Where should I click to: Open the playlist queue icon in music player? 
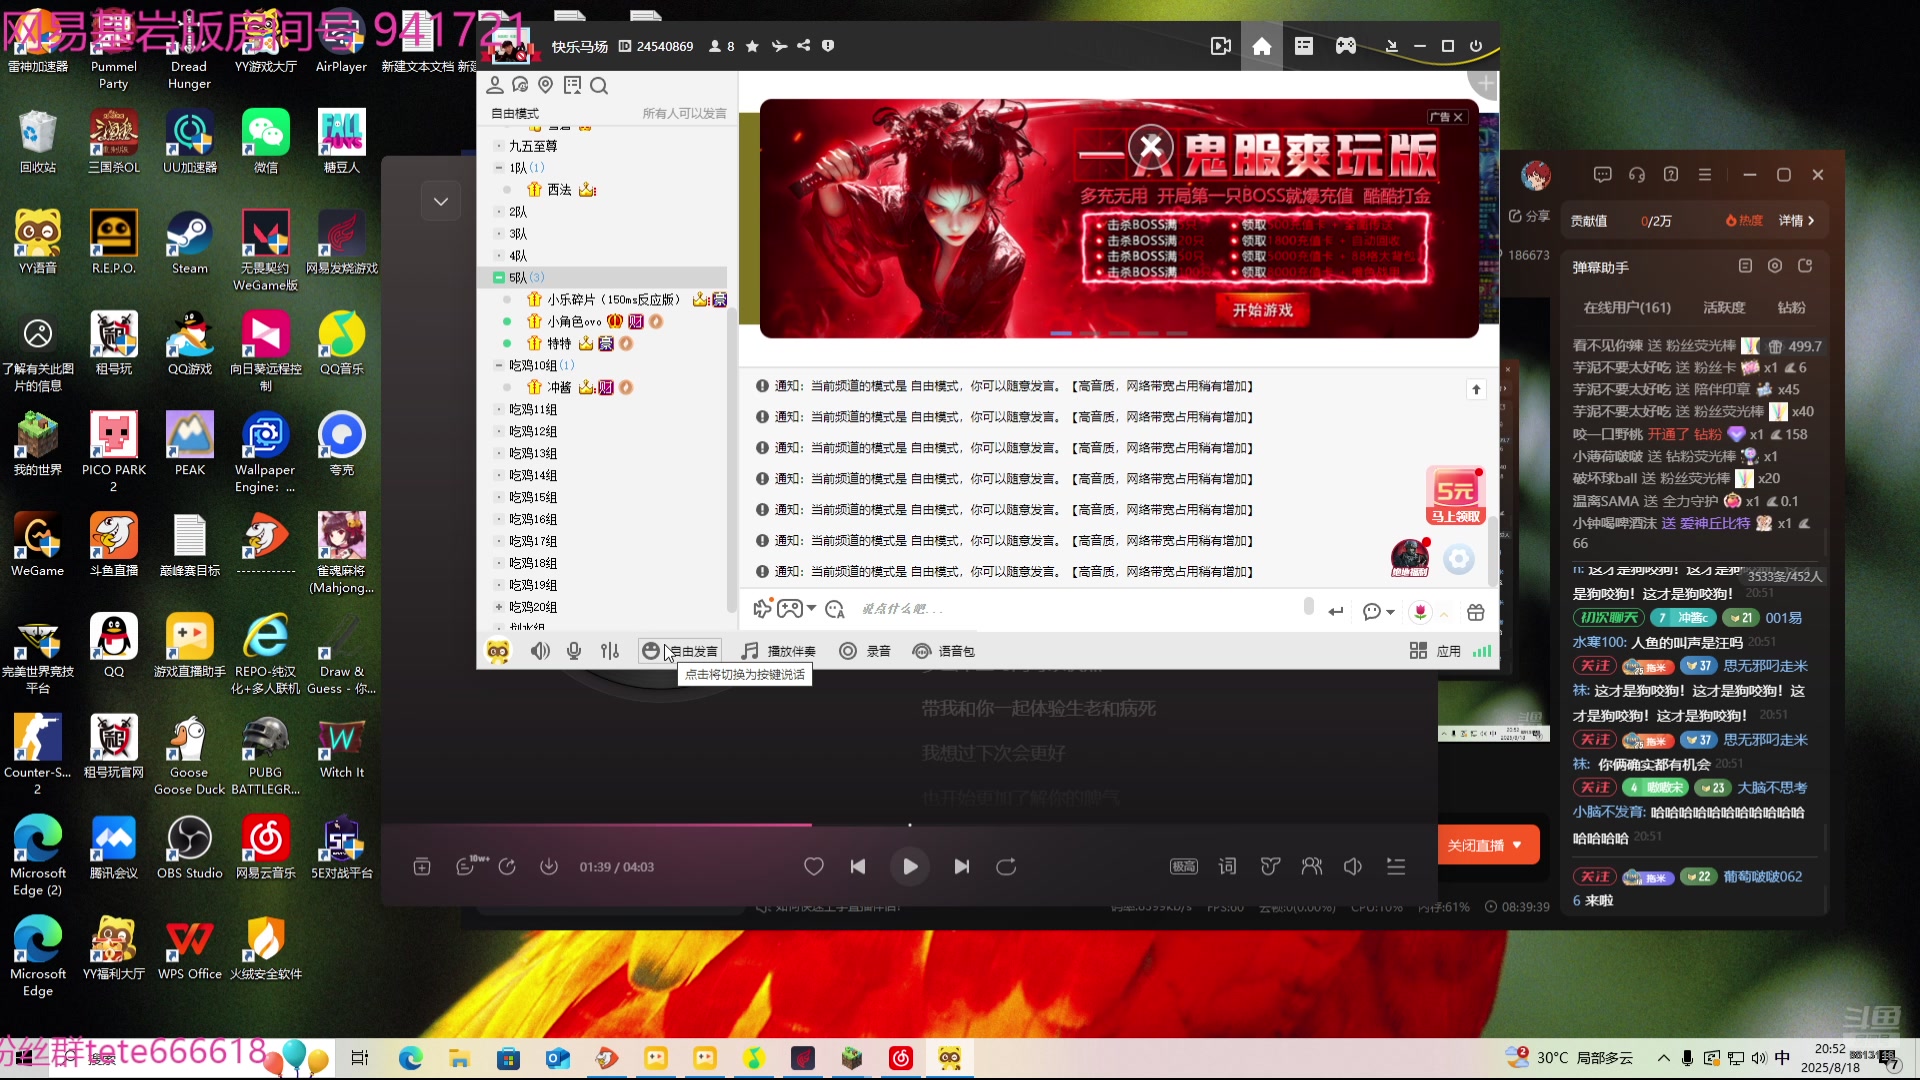point(1396,867)
